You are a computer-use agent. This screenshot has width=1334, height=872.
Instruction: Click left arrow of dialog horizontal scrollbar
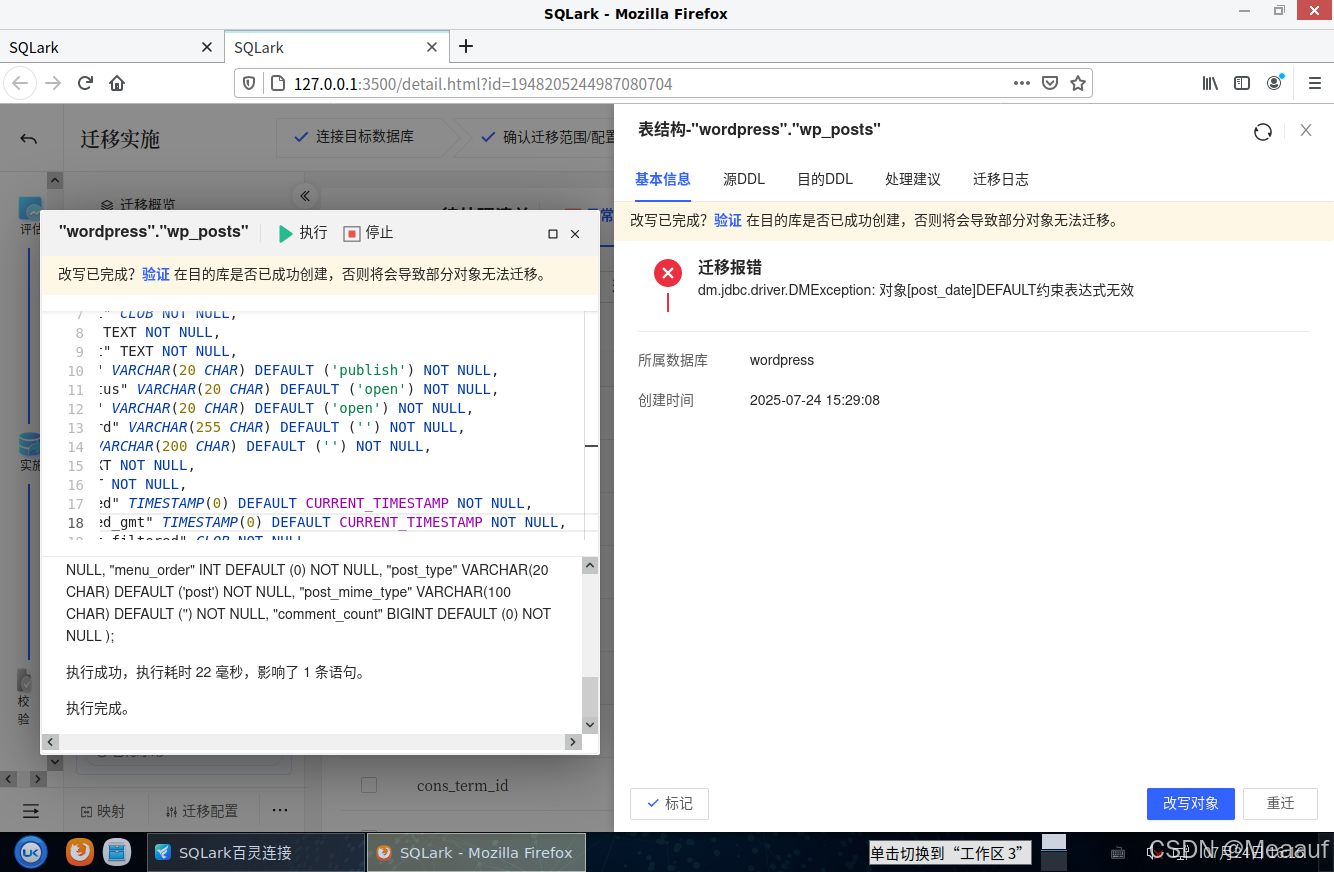tap(49, 742)
